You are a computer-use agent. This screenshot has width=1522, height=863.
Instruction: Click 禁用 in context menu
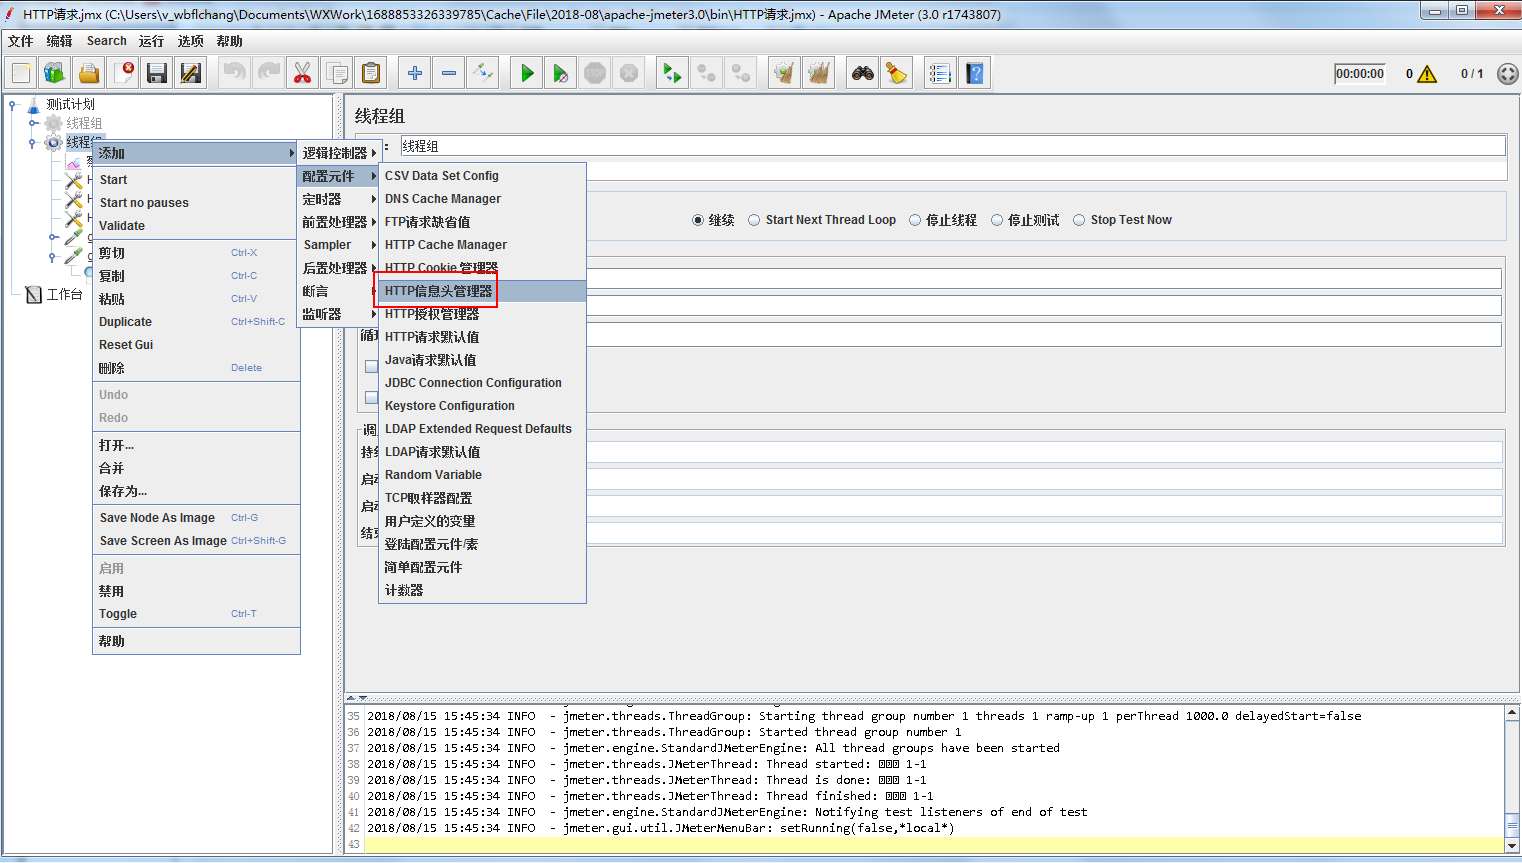click(x=196, y=591)
